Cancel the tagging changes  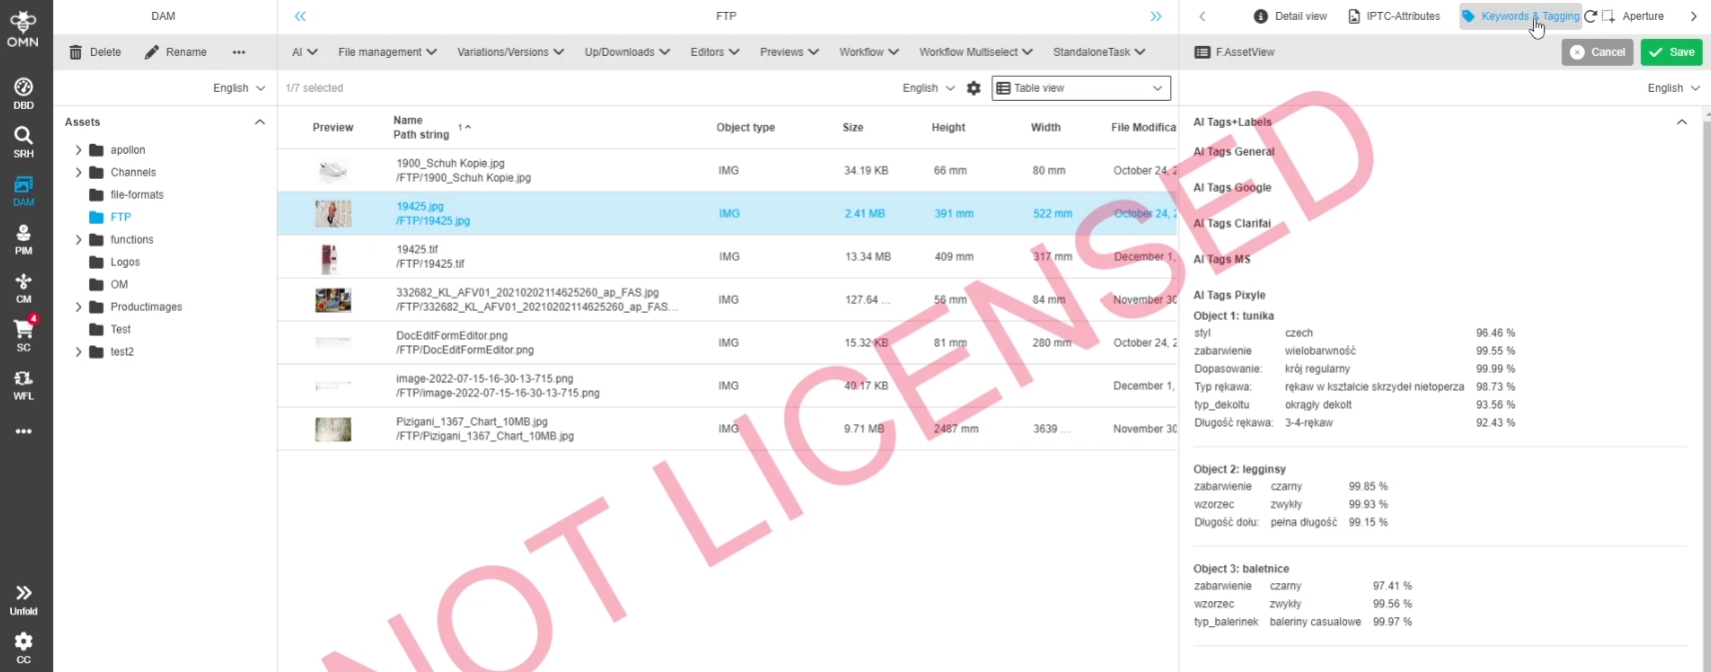click(1597, 52)
